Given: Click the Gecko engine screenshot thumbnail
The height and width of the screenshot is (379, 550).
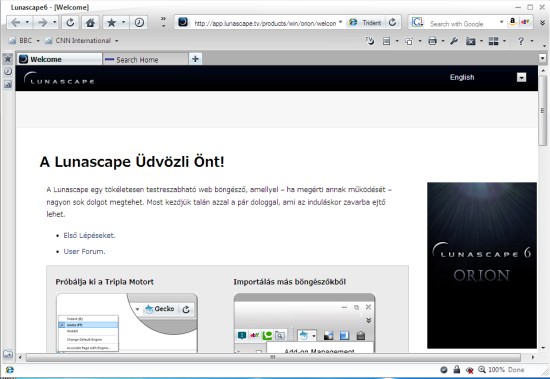Looking at the screenshot, I should pos(127,323).
